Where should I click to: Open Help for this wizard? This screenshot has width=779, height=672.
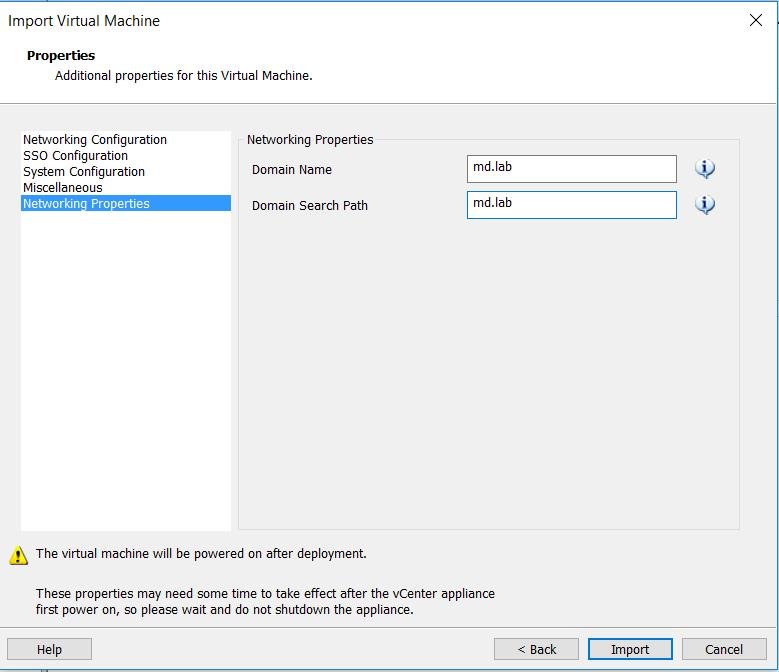49,649
